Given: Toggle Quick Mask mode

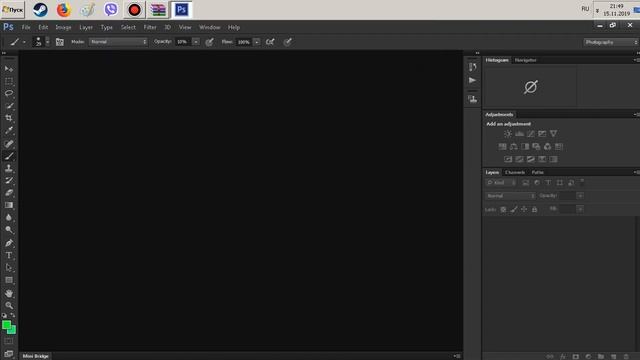Looking at the screenshot, I should [9, 341].
